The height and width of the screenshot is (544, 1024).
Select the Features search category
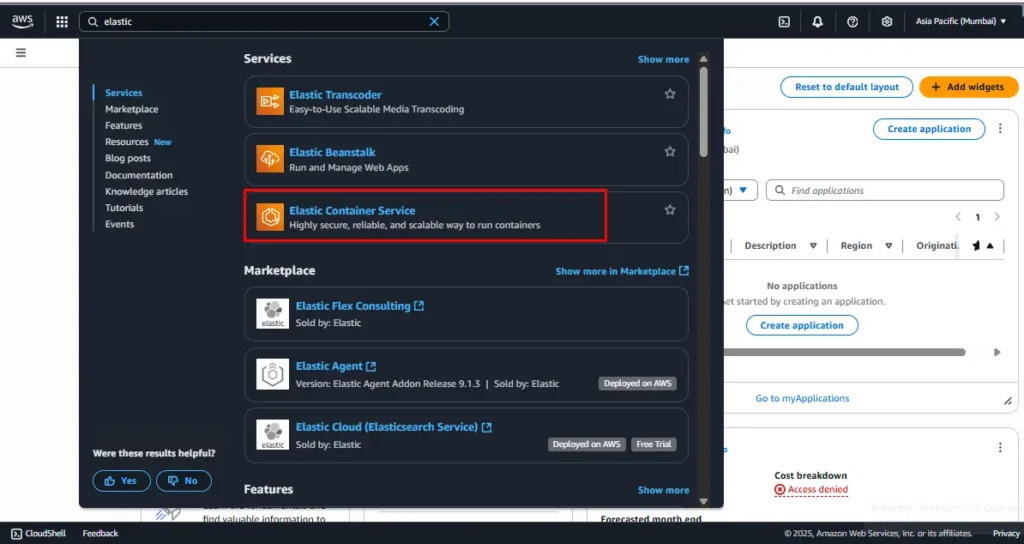123,125
